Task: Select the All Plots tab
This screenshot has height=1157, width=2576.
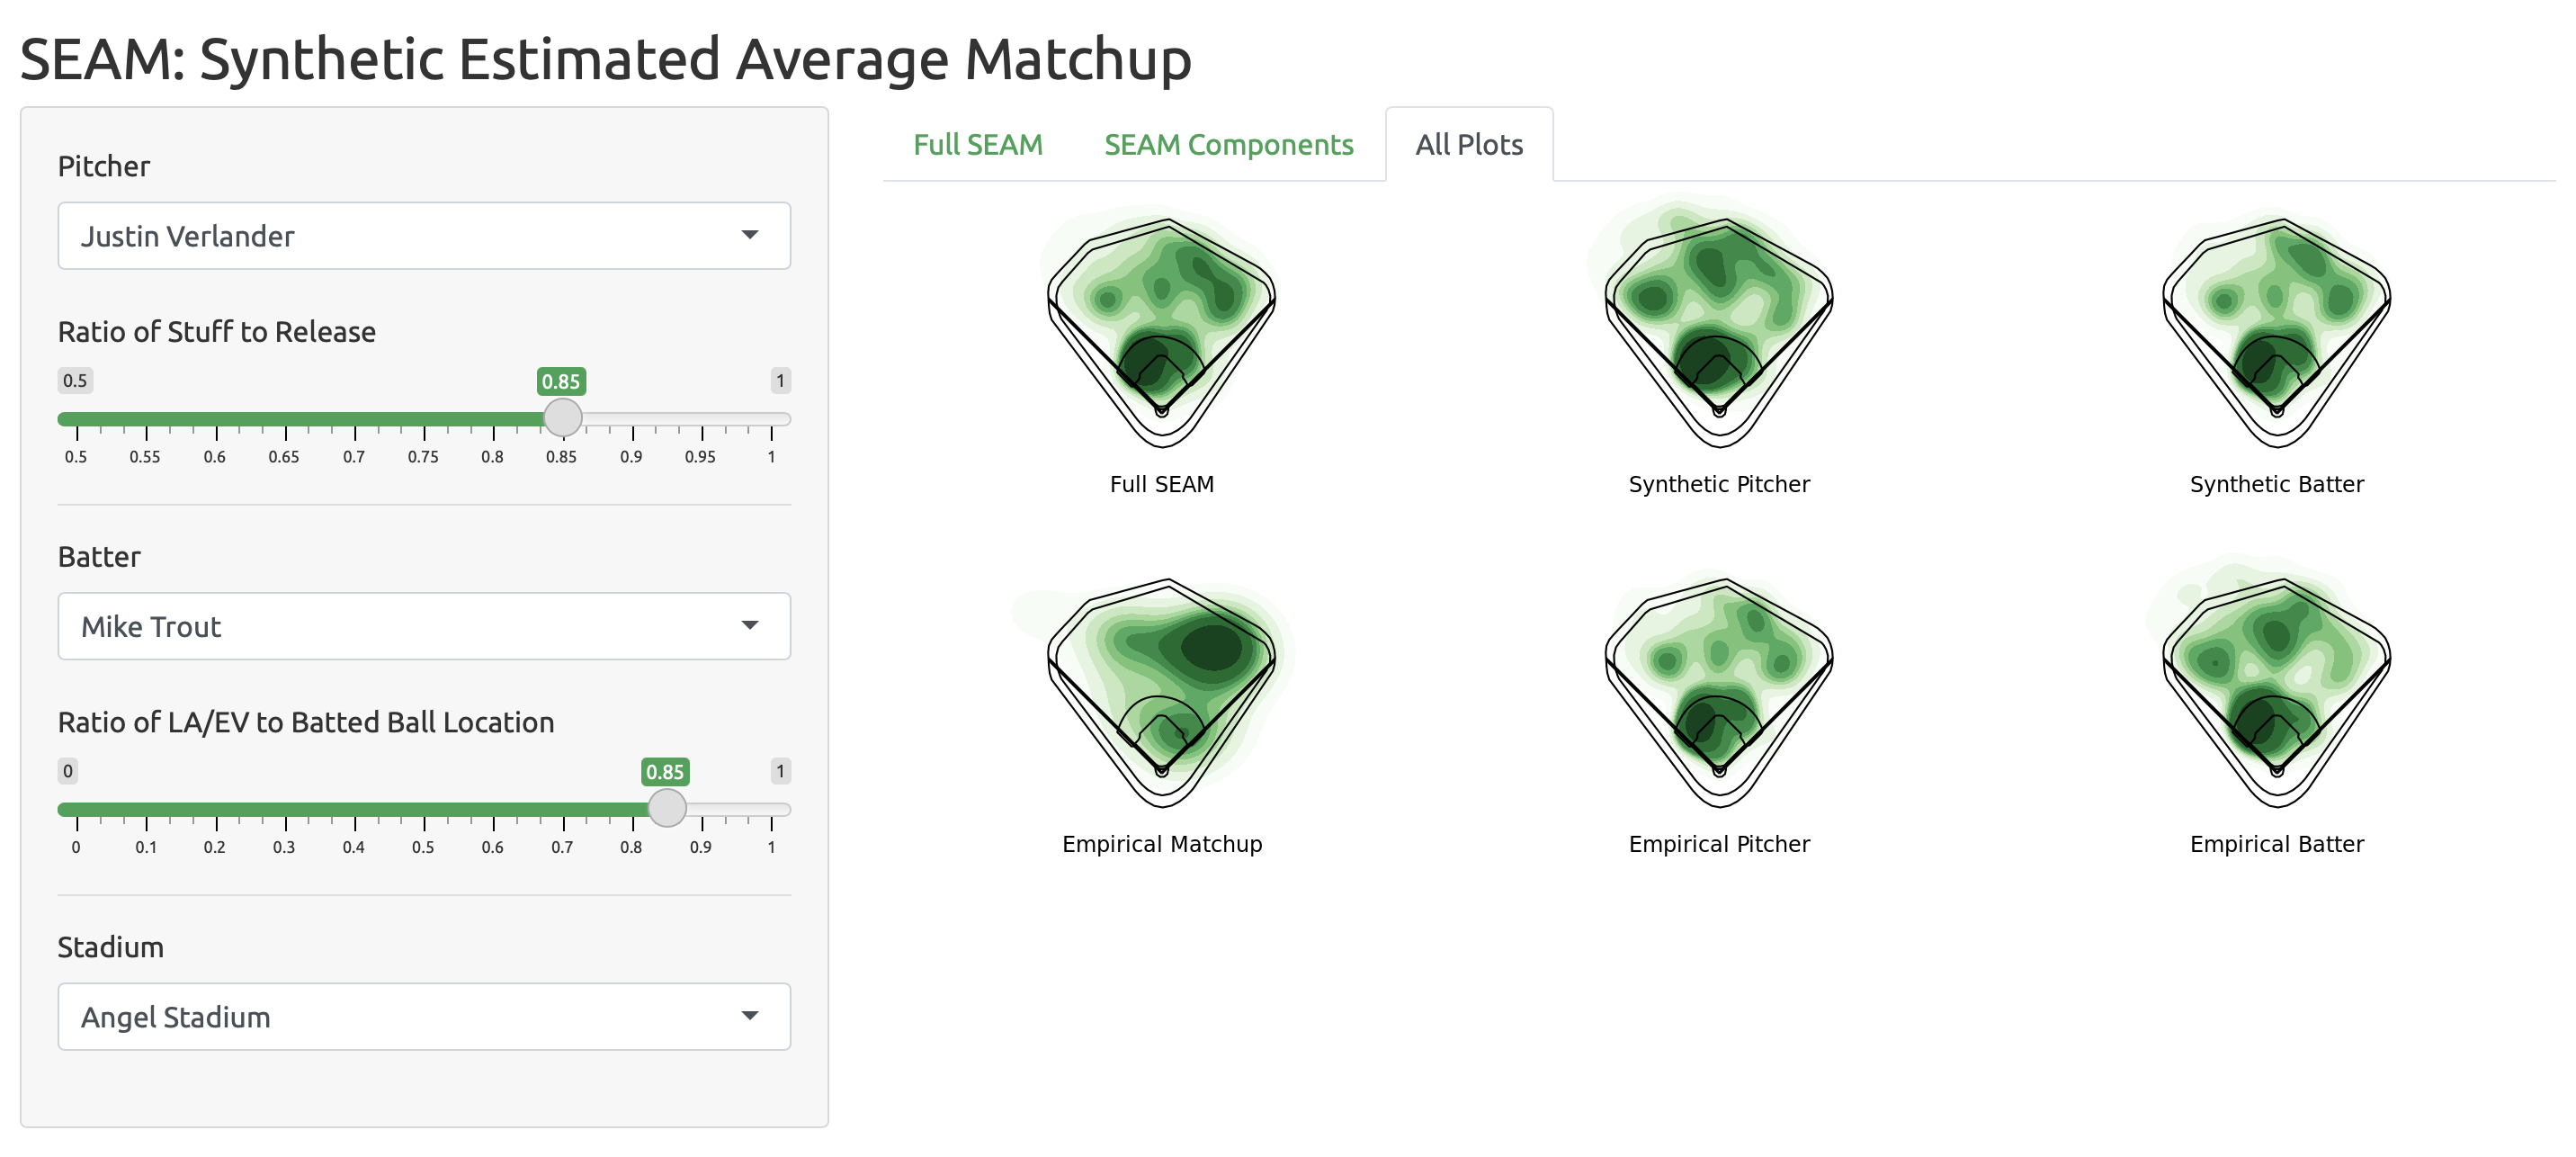Action: coord(1468,145)
